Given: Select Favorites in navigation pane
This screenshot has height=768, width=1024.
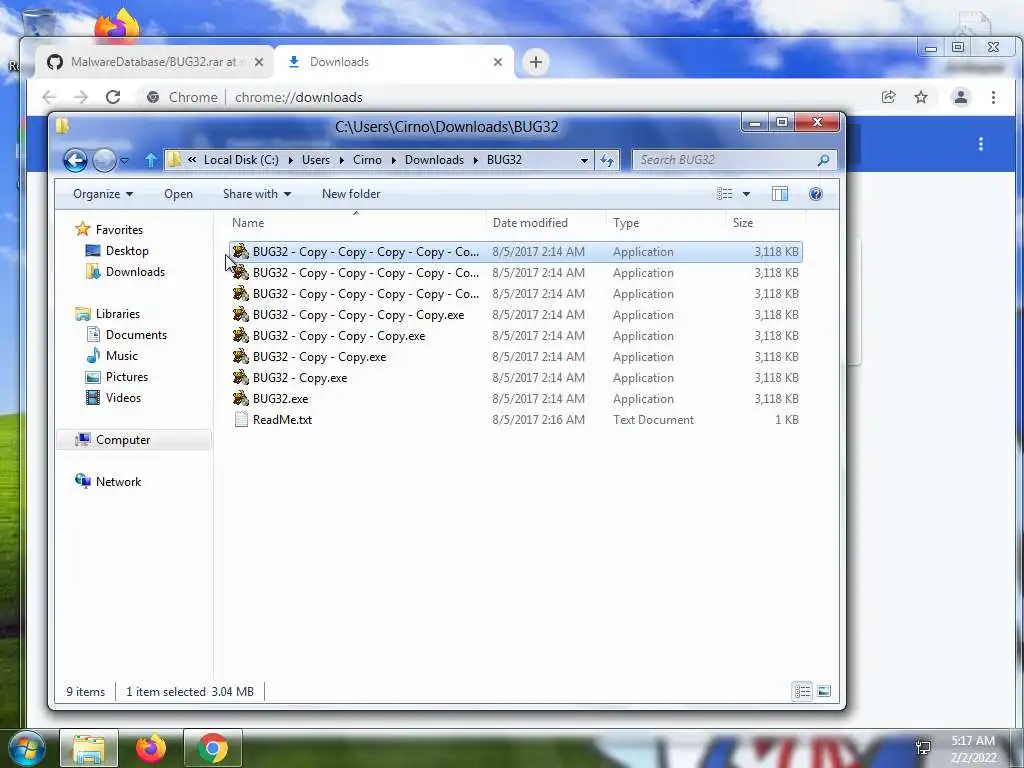Looking at the screenshot, I should coord(119,230).
